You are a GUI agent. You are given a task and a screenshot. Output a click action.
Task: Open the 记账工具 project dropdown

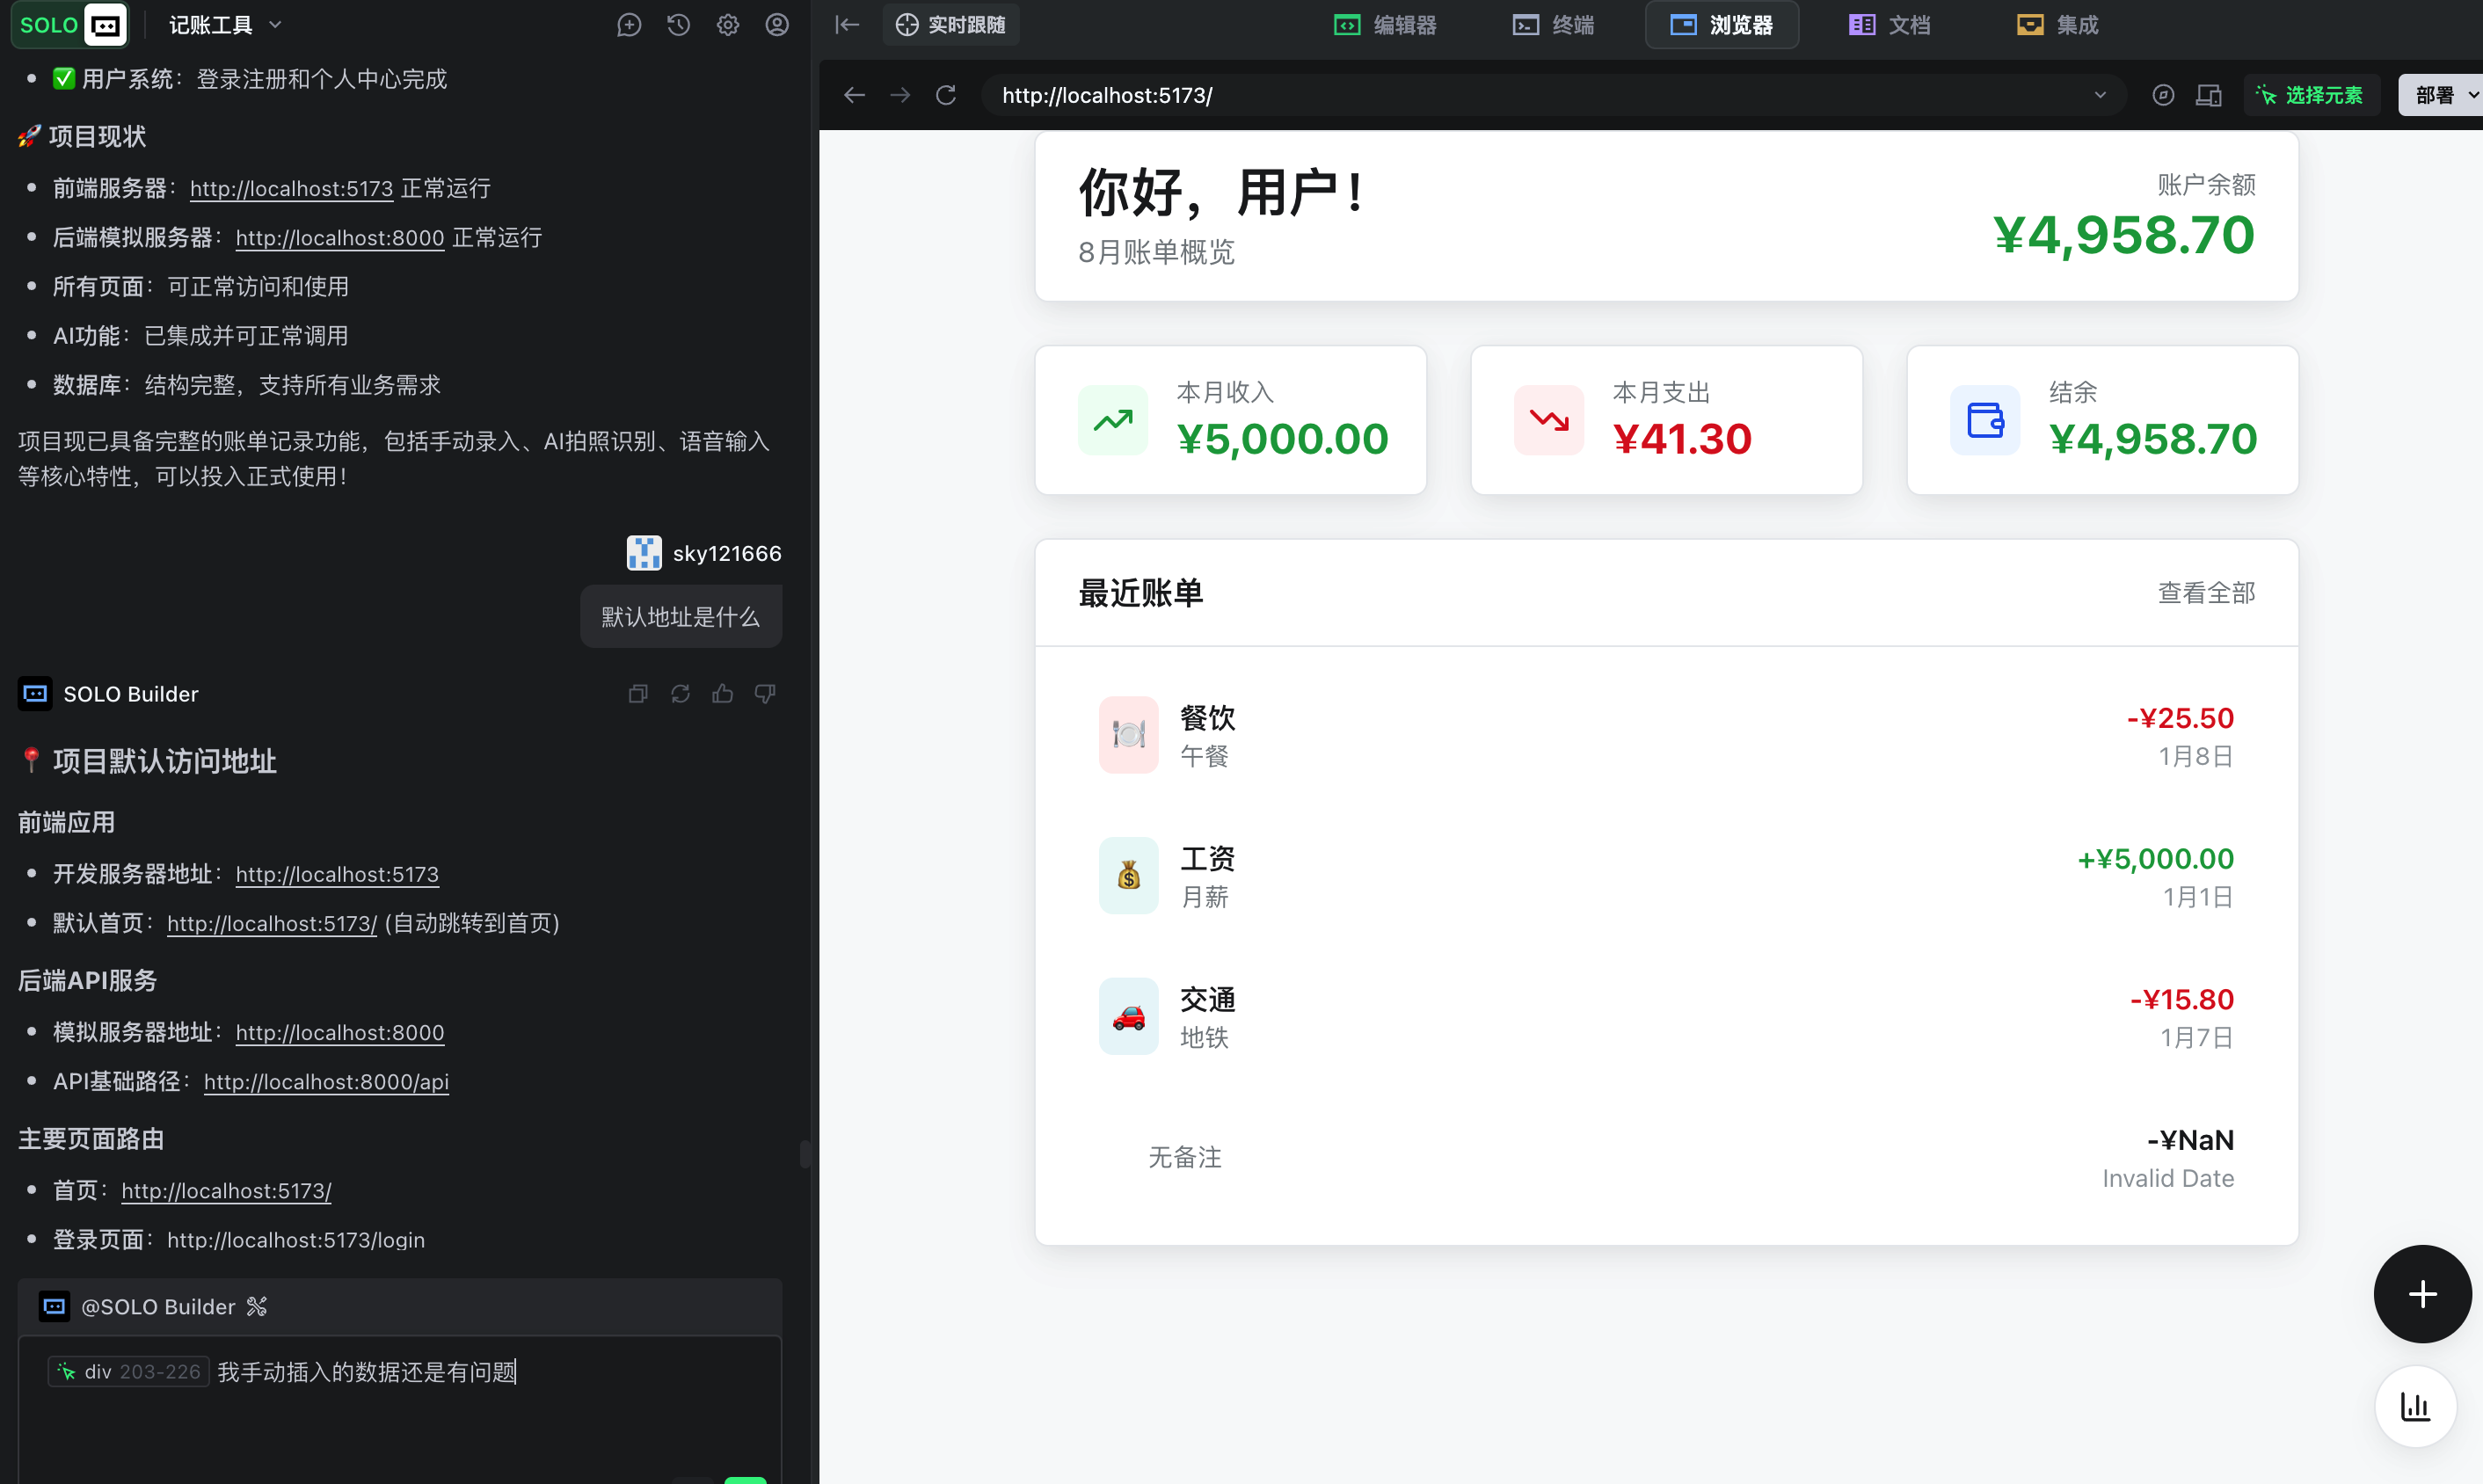click(x=225, y=25)
